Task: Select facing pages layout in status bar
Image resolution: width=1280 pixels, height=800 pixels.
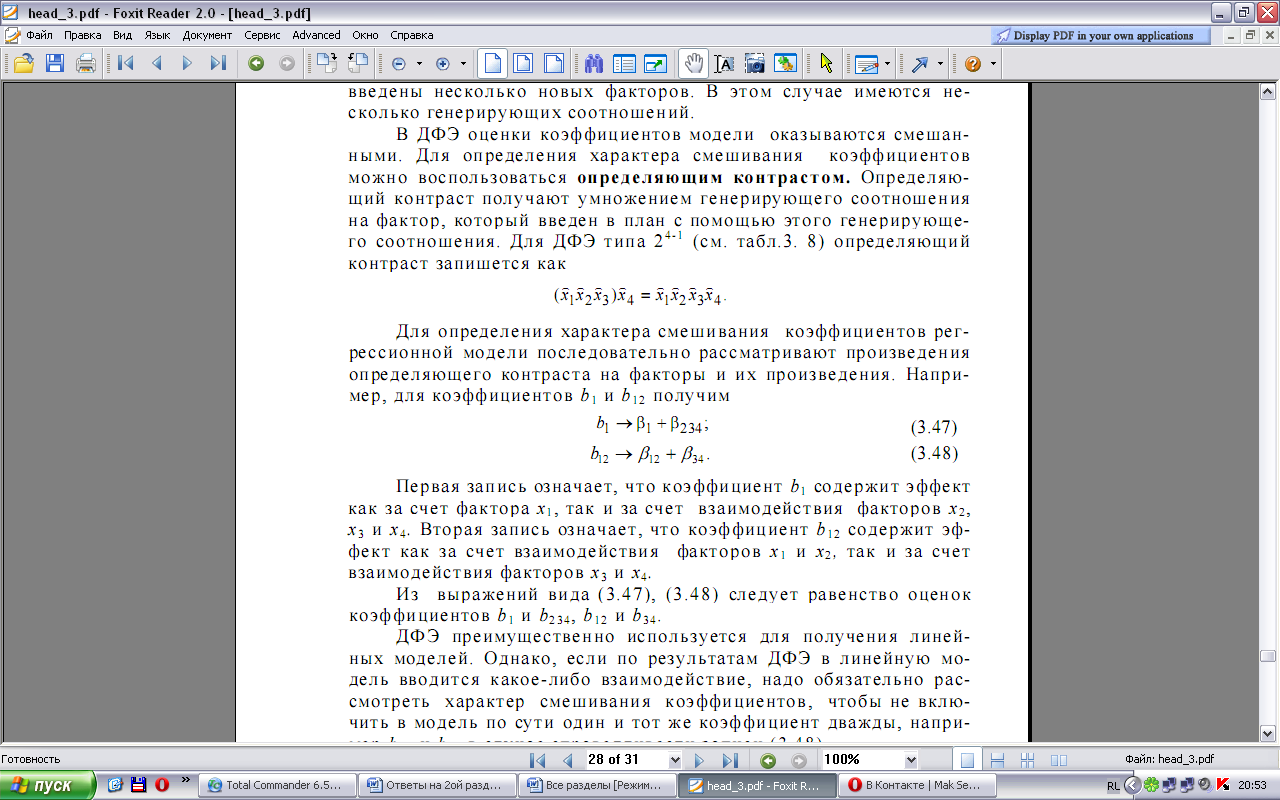Action: pyautogui.click(x=1059, y=760)
